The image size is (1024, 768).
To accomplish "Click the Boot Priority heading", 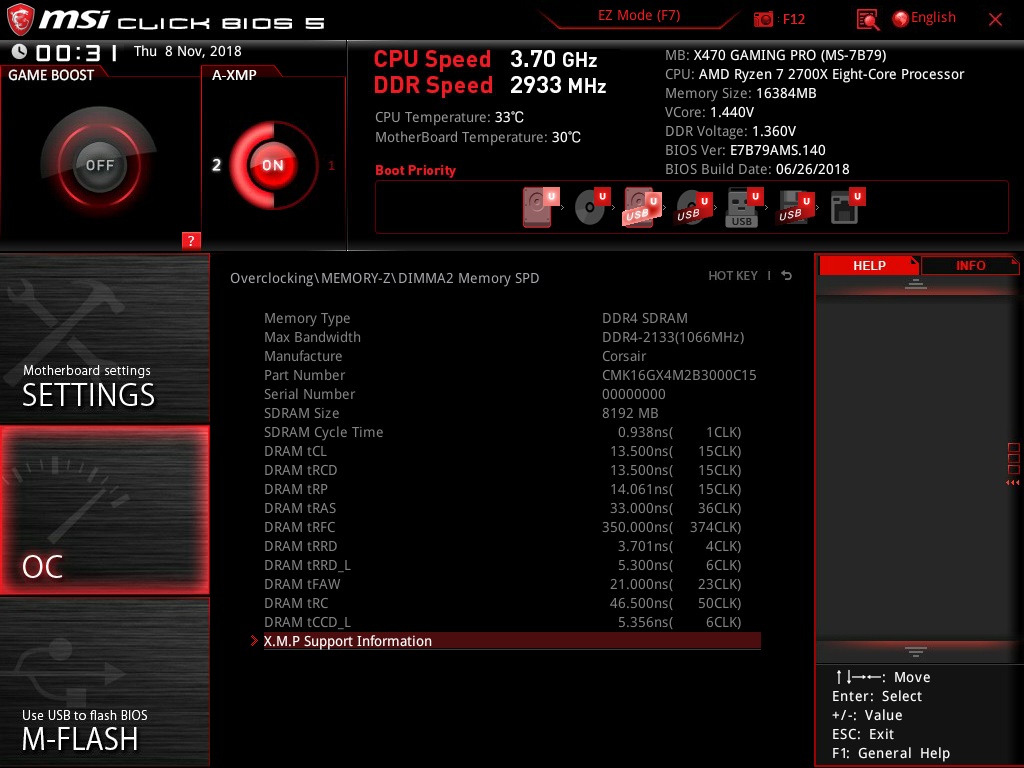I will (x=415, y=170).
